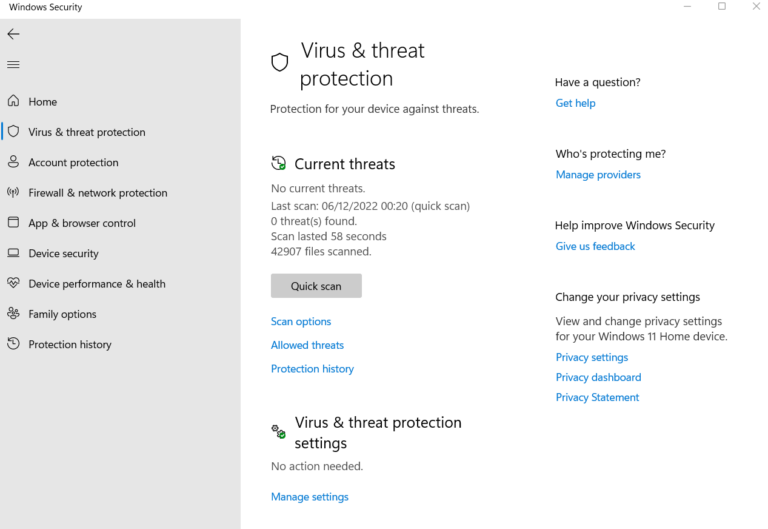
Task: Click Manage providers link
Action: [x=598, y=175]
